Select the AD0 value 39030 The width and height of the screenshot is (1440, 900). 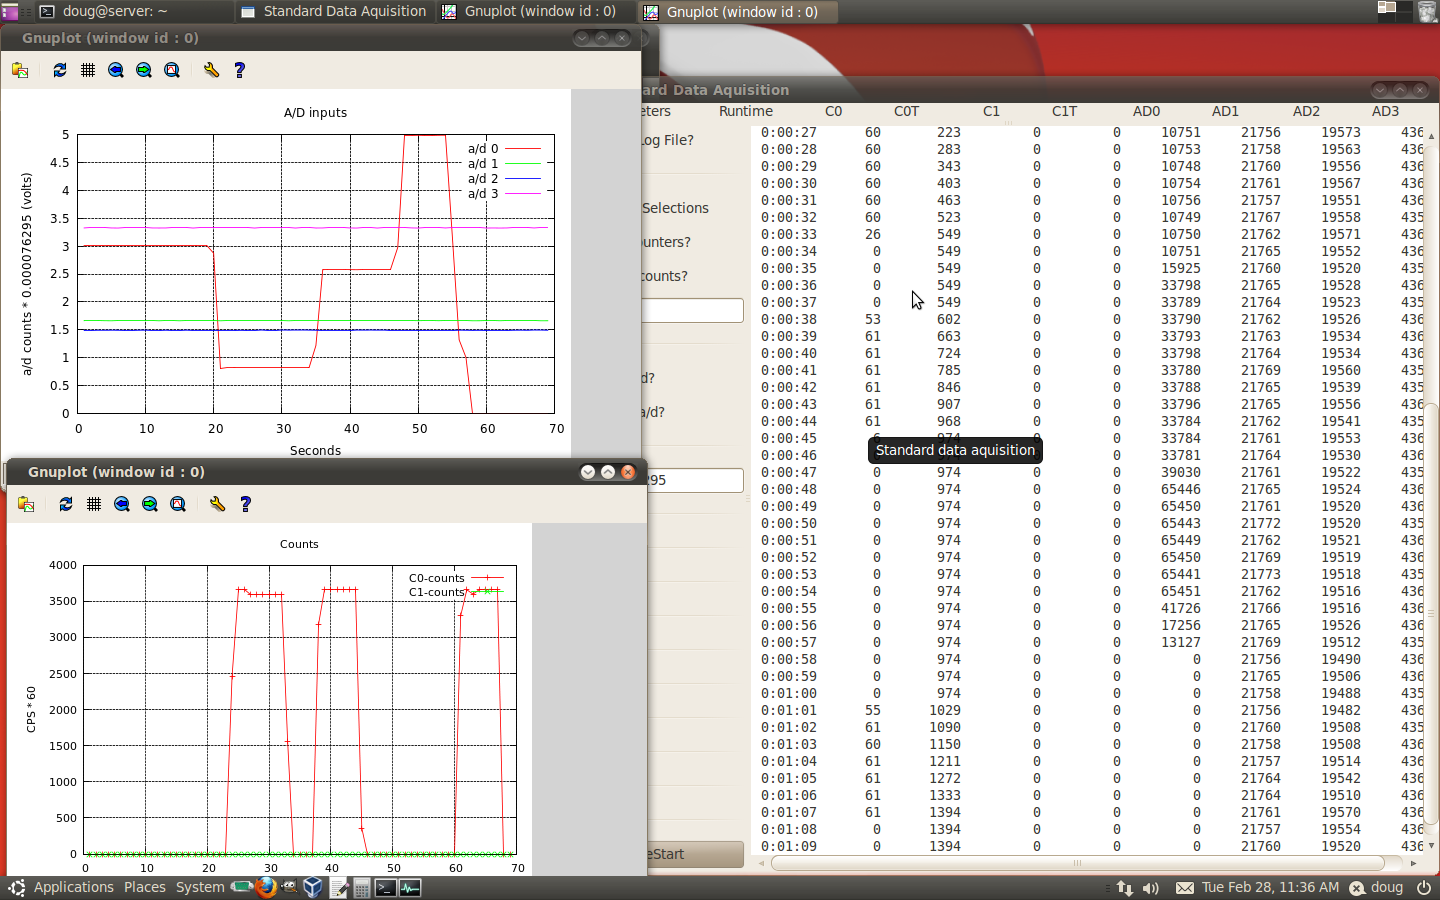(1181, 472)
